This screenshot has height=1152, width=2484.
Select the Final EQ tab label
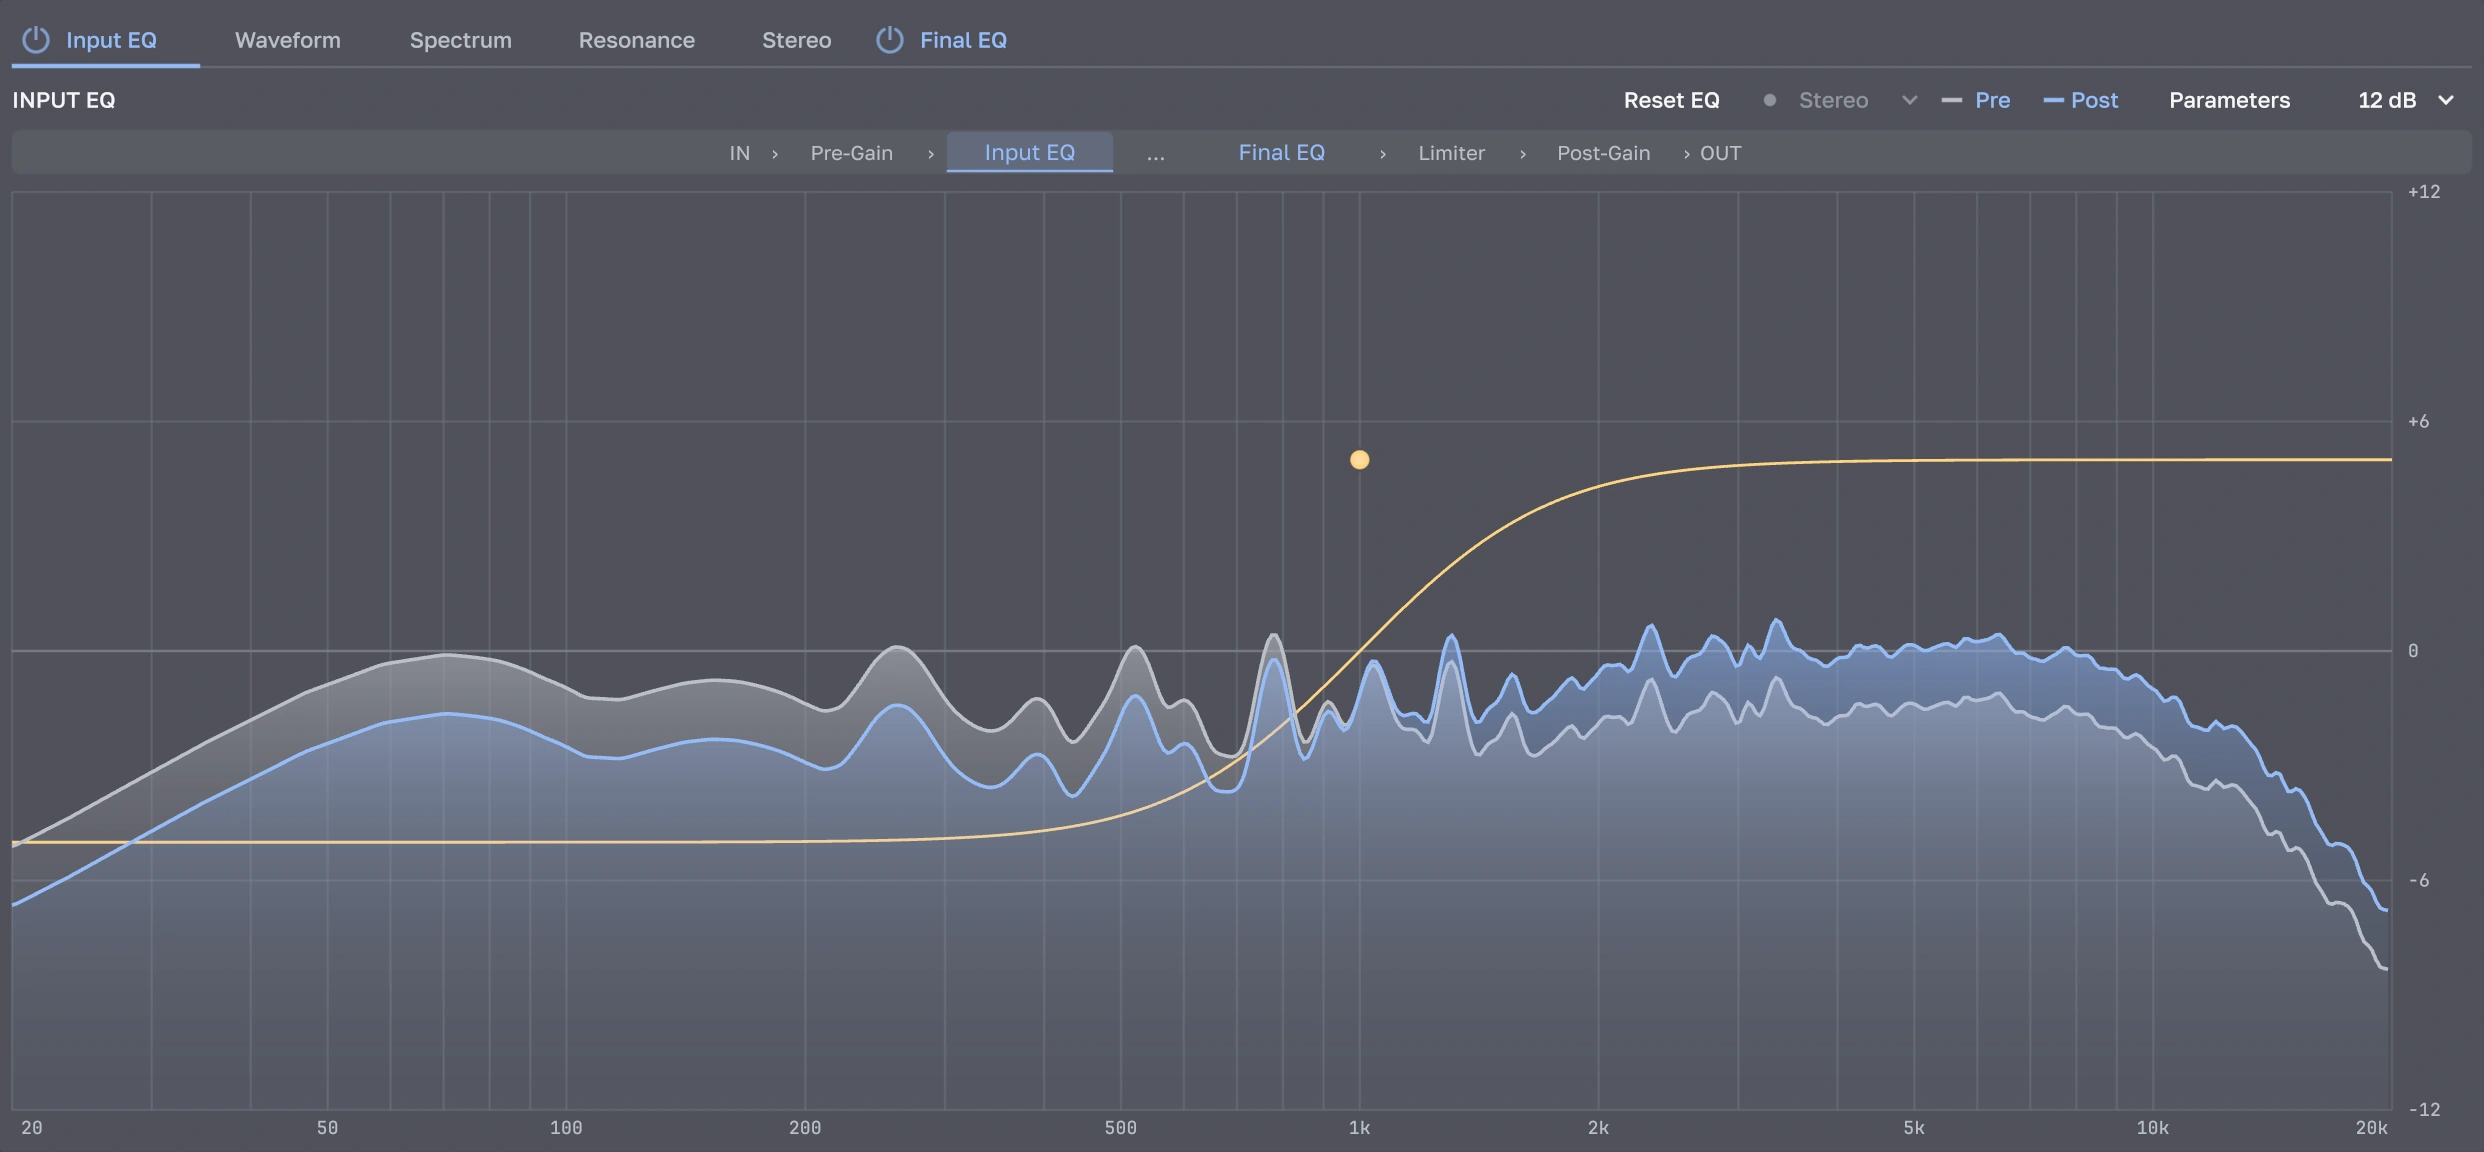point(963,40)
